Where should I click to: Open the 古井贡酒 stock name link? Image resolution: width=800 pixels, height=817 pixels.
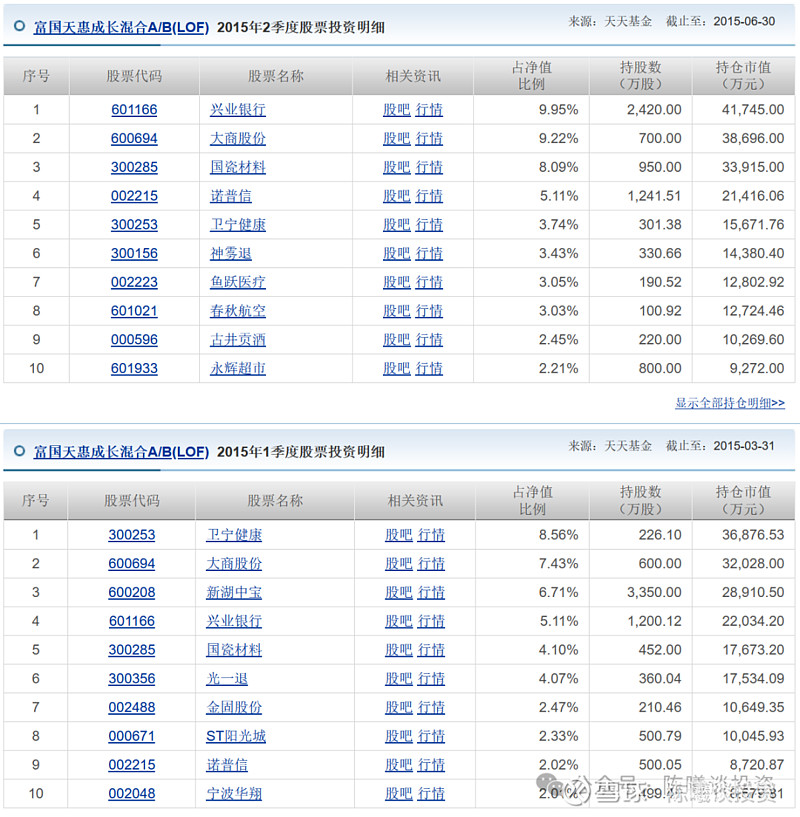[x=238, y=339]
